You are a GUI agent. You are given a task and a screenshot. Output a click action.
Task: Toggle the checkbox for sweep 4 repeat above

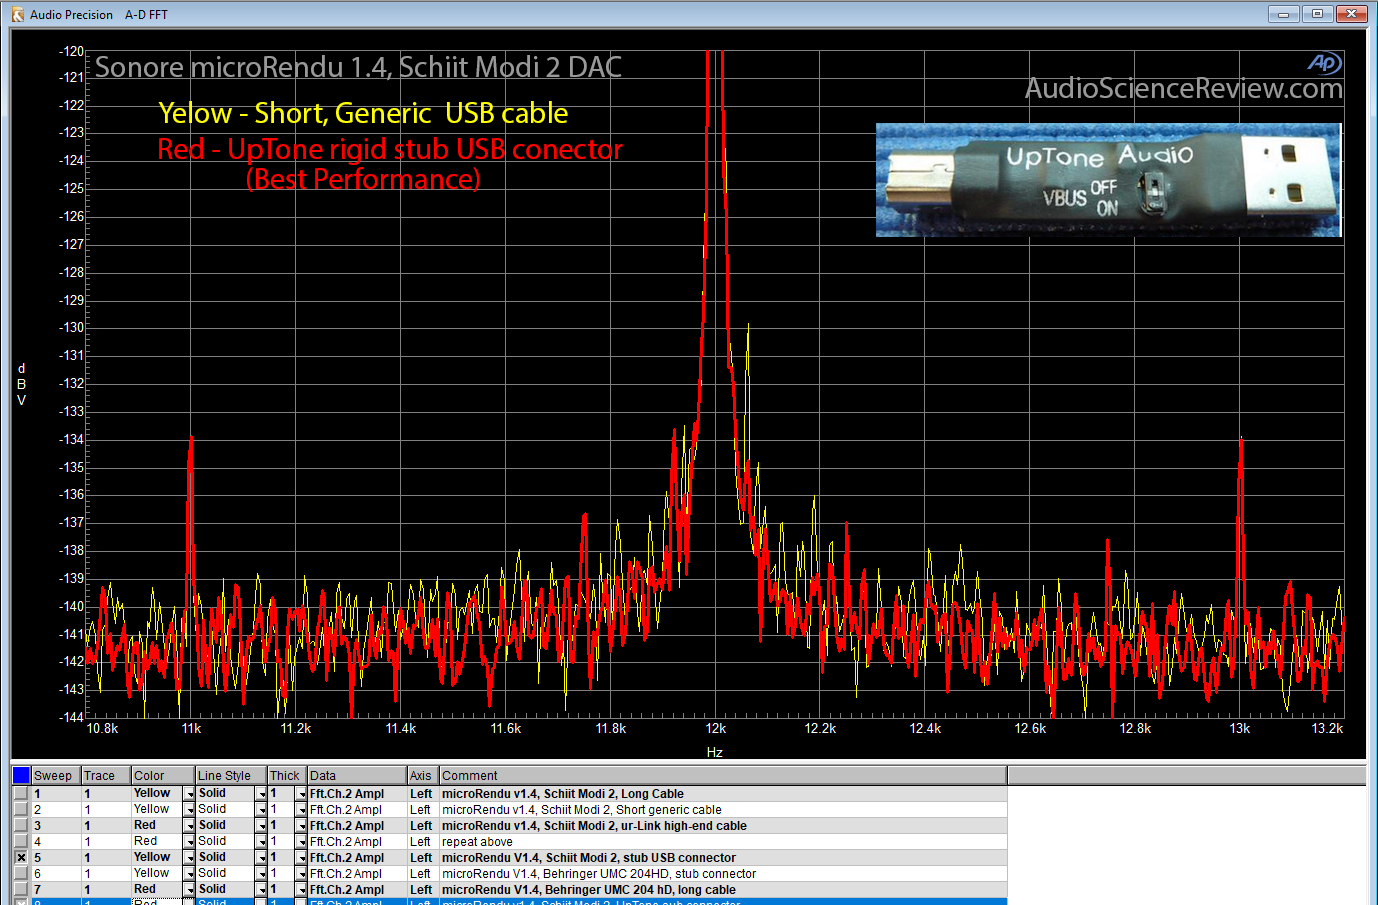(x=21, y=841)
